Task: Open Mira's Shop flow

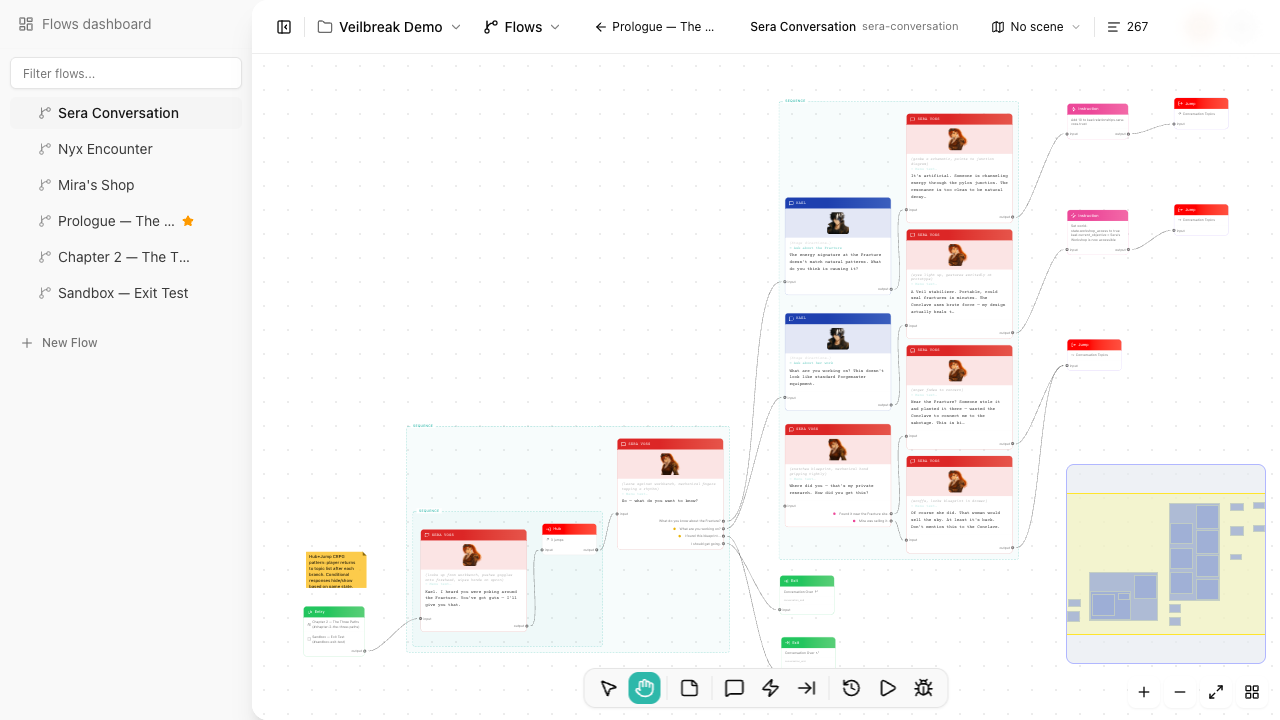Action: pos(126,185)
